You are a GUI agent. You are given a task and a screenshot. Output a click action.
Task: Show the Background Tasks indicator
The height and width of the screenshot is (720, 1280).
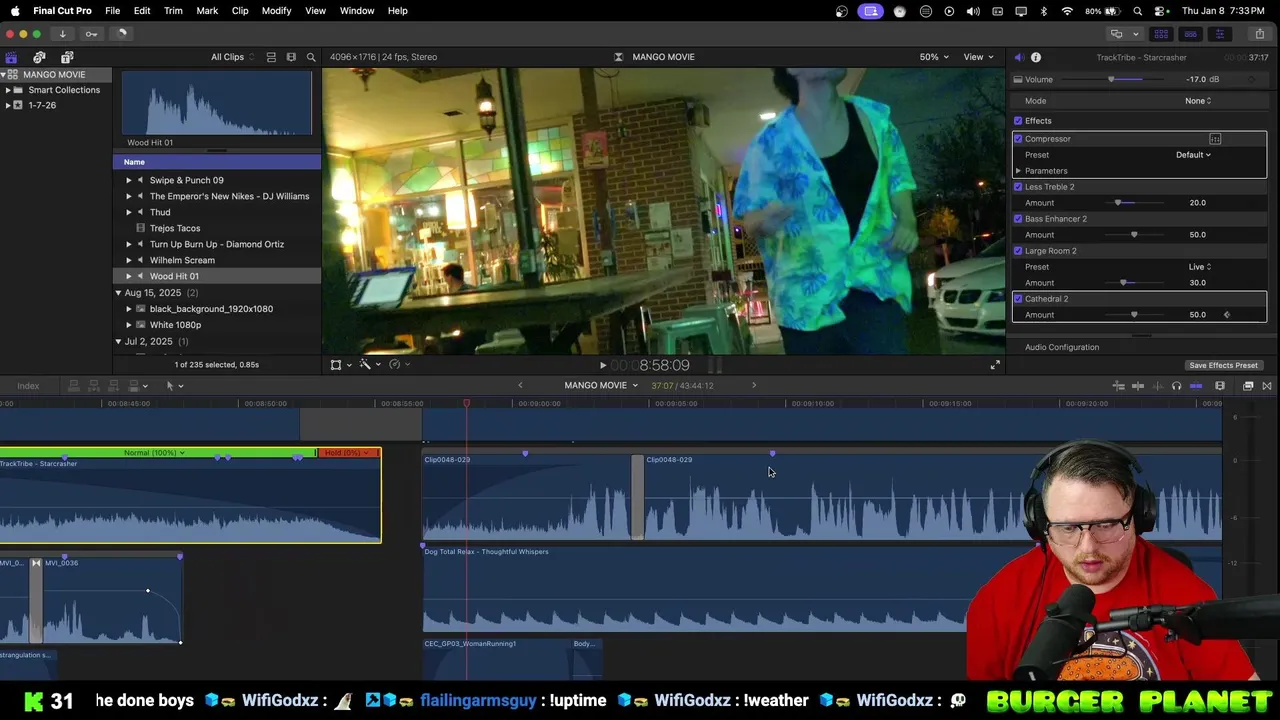(x=121, y=34)
